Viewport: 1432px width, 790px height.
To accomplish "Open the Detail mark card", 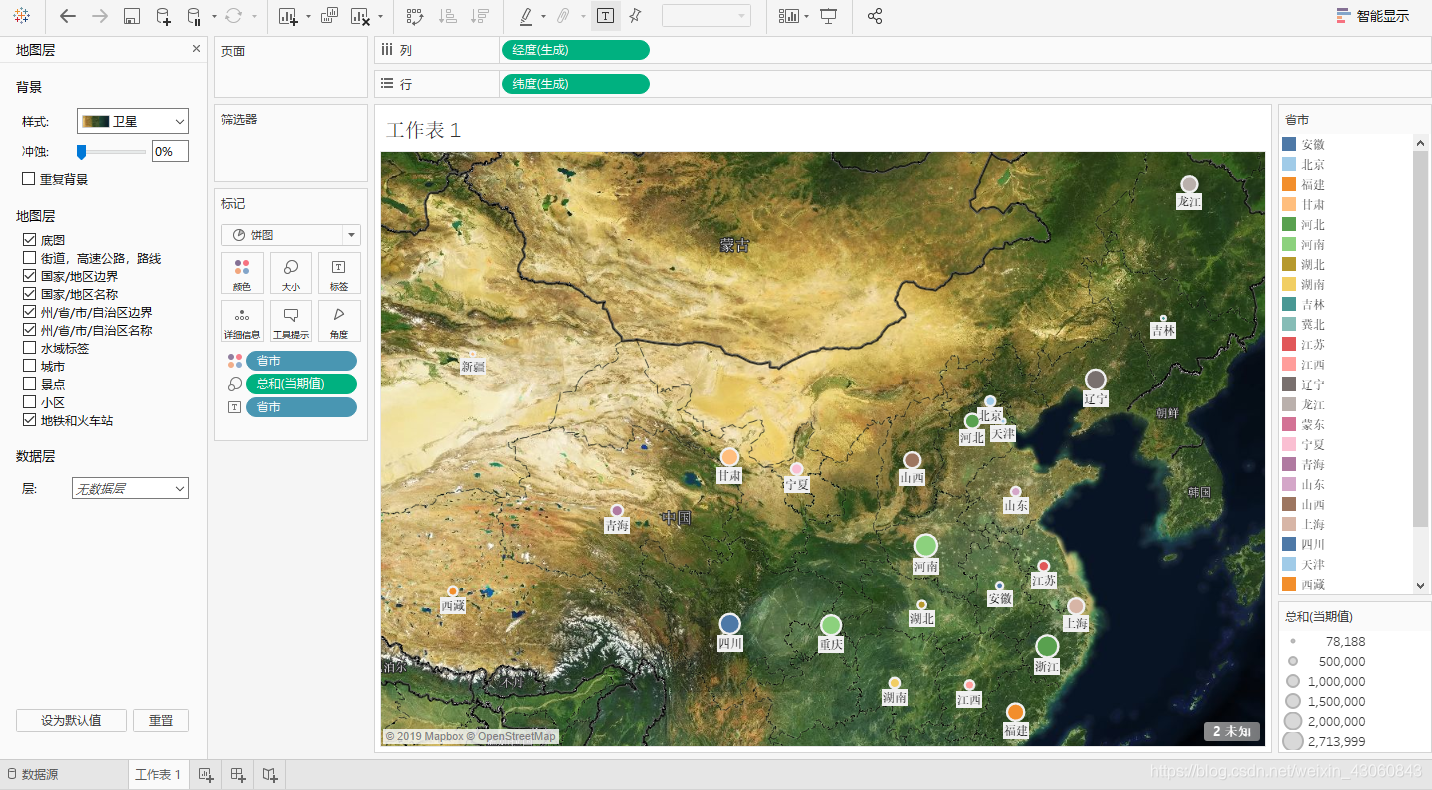I will click(x=242, y=321).
